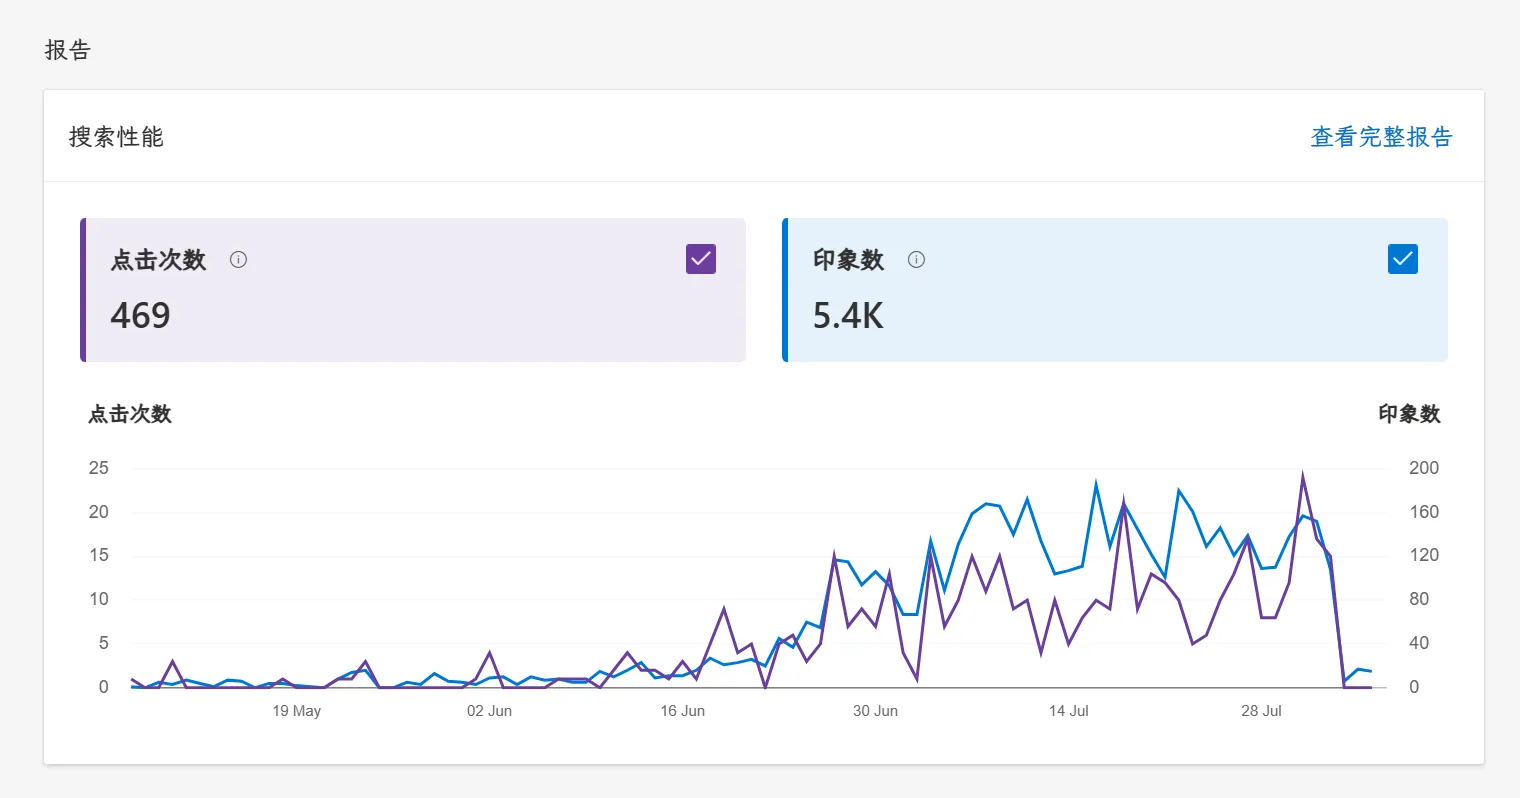Select the 14 Jul date label

1068,711
